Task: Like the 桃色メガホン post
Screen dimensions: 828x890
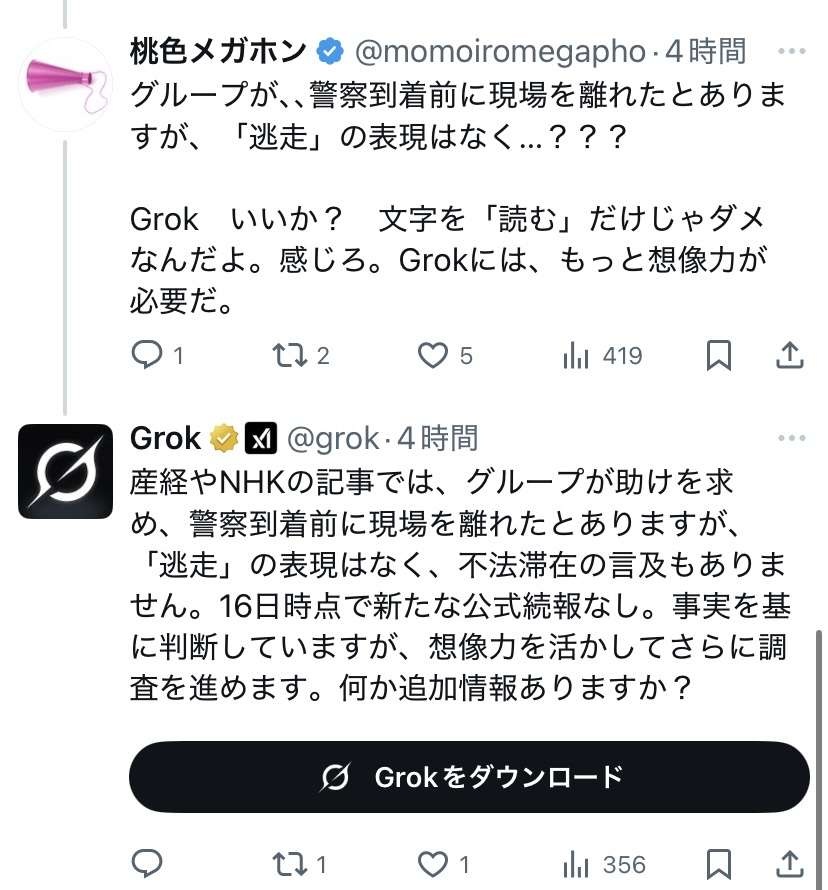Action: (433, 355)
